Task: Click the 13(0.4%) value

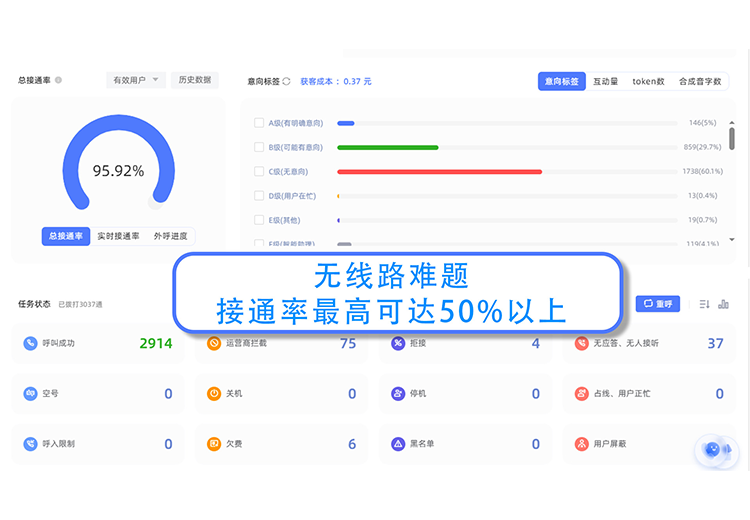Action: click(703, 196)
